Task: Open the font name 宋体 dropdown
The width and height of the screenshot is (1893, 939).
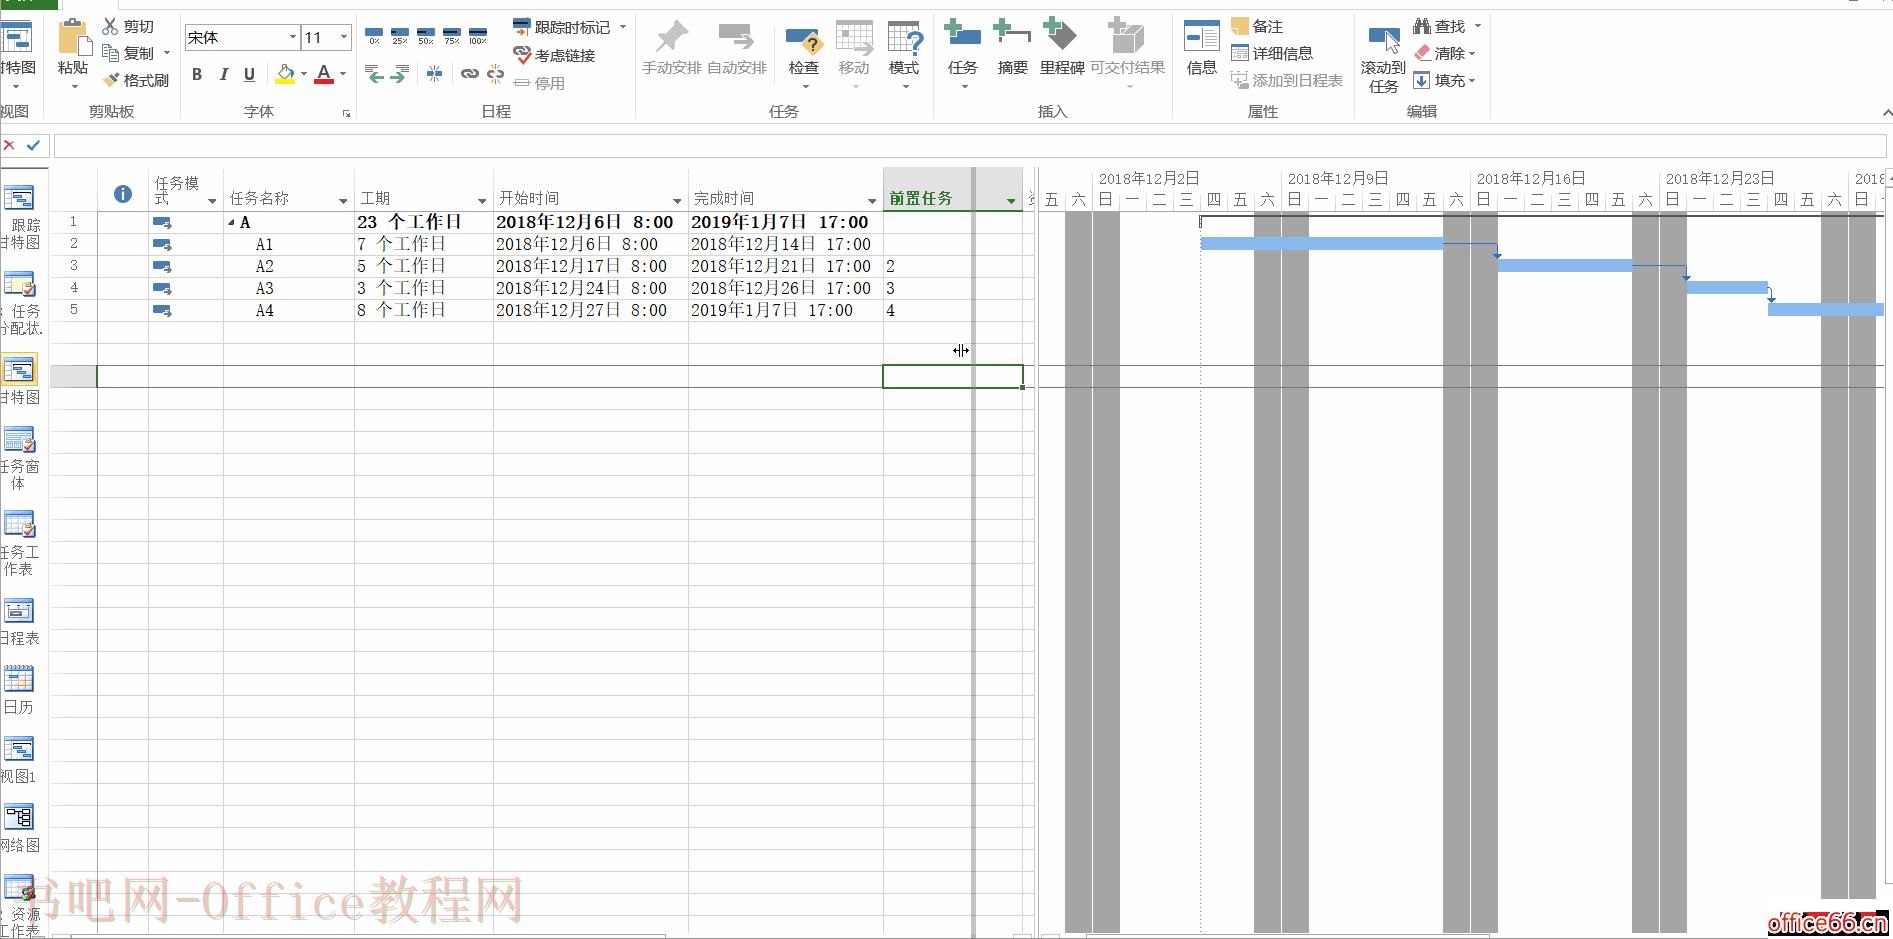Action: click(292, 37)
